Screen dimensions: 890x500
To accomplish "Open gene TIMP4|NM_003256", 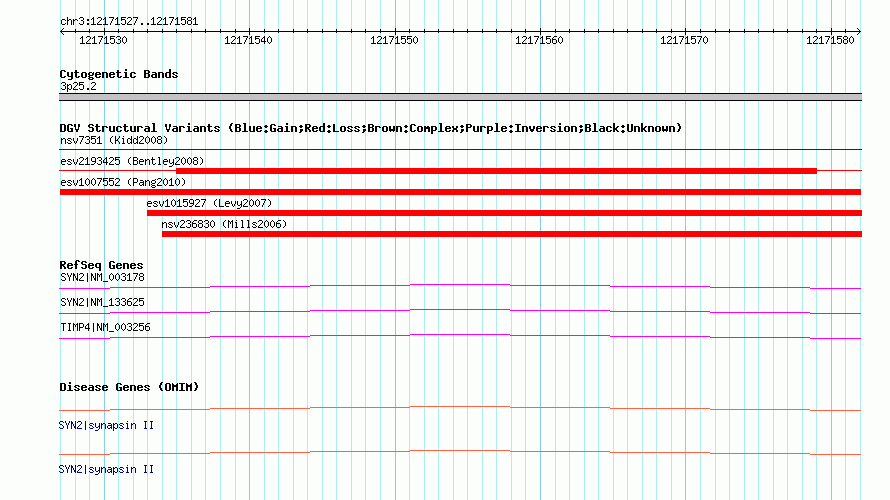I will click(105, 327).
